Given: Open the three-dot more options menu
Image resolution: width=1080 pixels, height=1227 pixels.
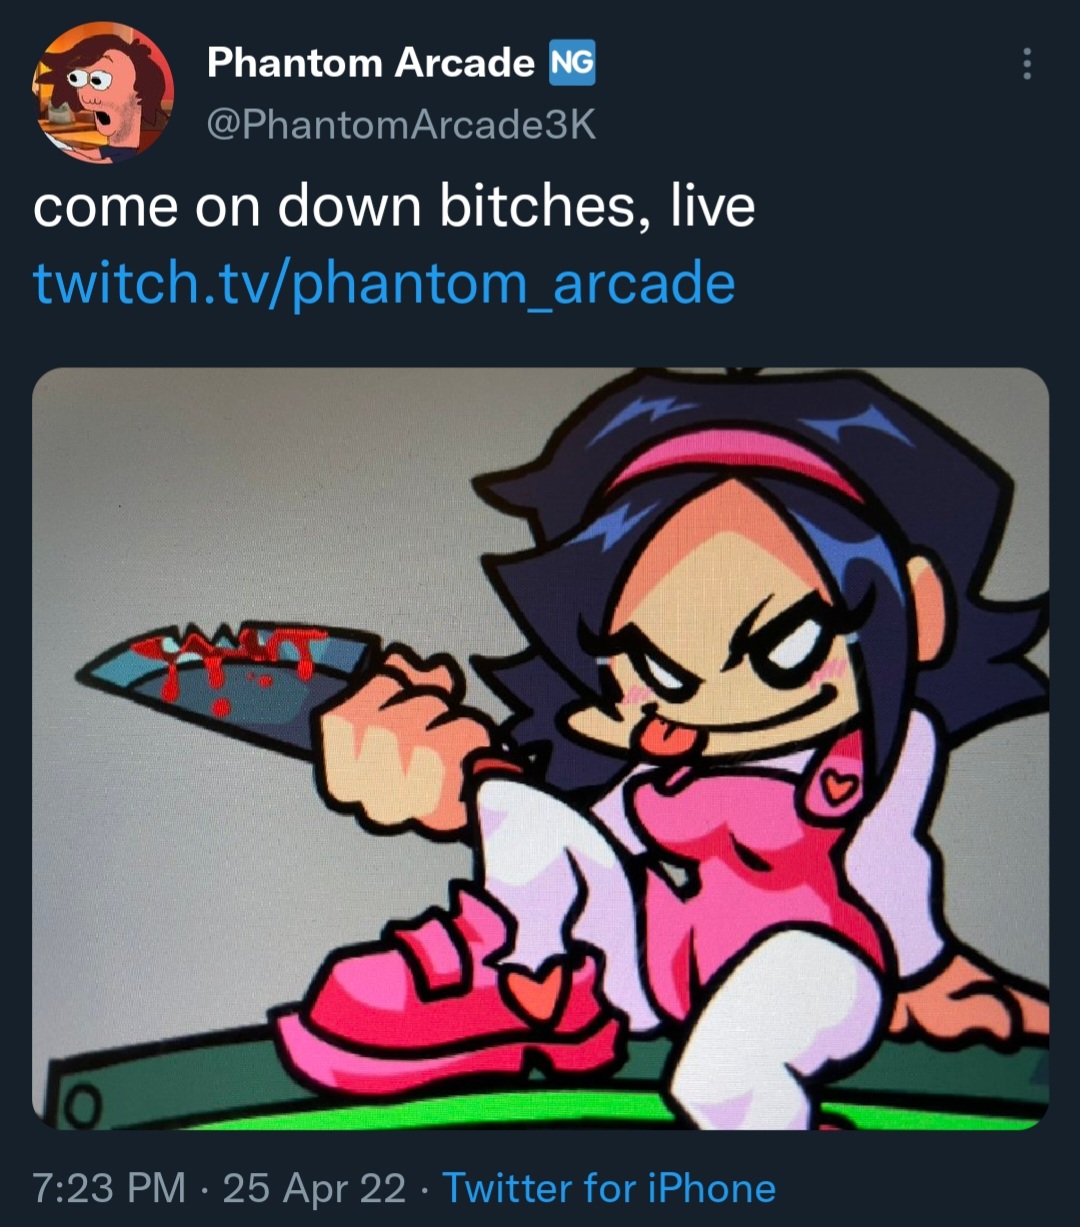Looking at the screenshot, I should coord(1026,64).
